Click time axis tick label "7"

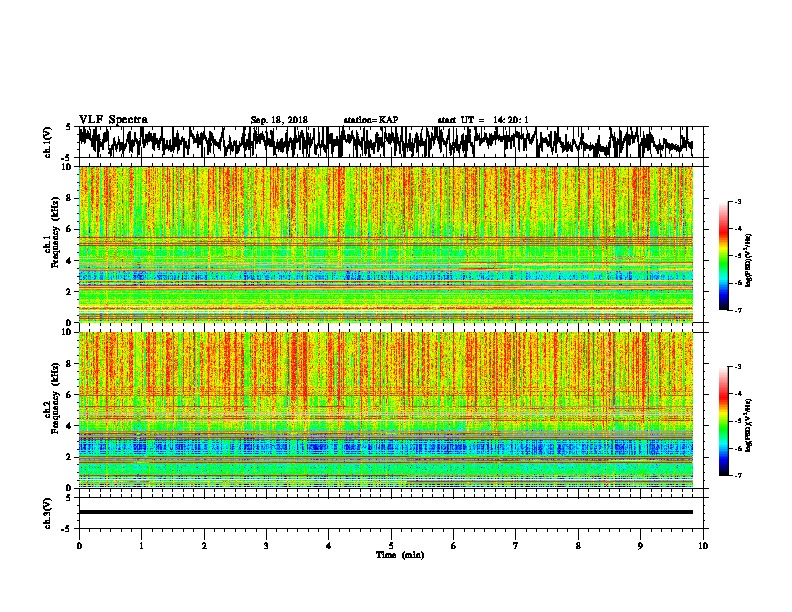(x=516, y=546)
